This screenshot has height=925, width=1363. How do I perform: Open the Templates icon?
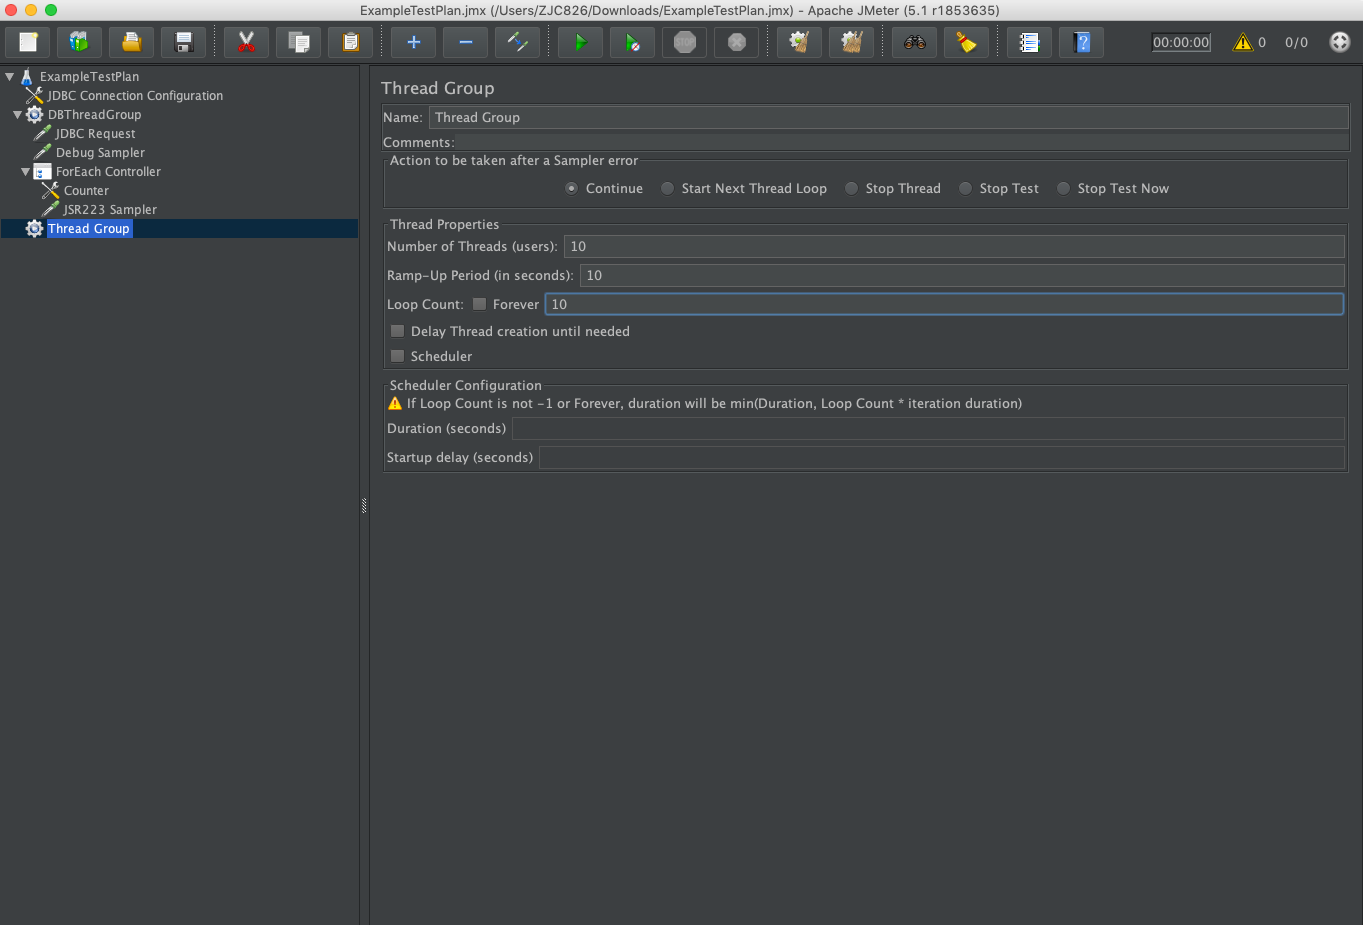pos(79,42)
